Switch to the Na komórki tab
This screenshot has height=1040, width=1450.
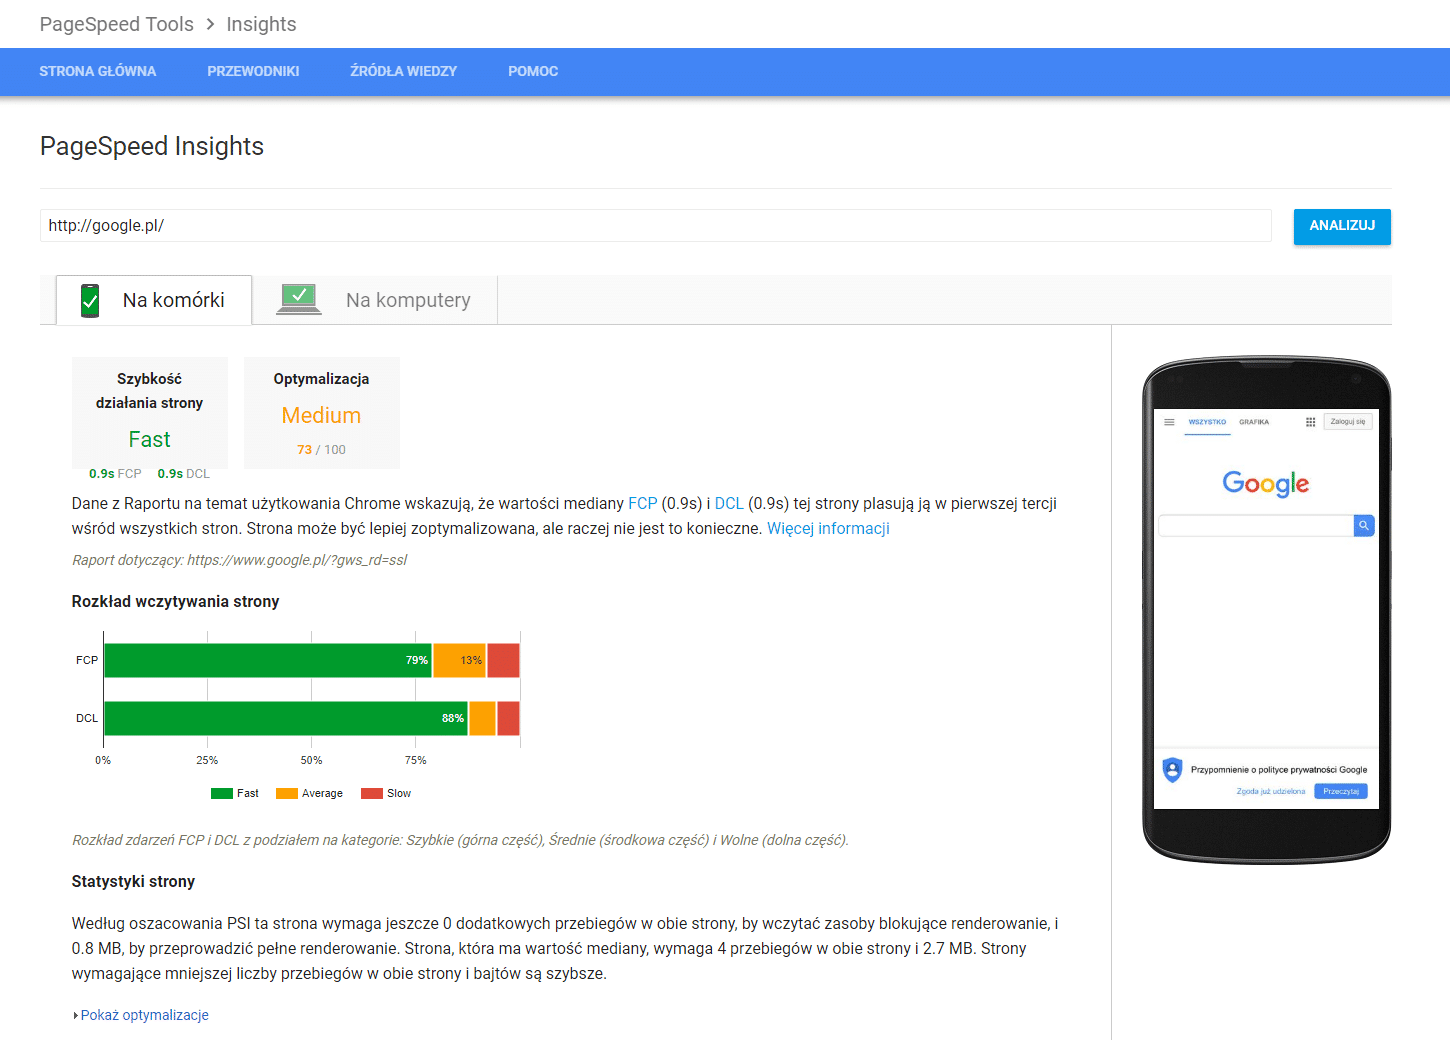pos(154,300)
